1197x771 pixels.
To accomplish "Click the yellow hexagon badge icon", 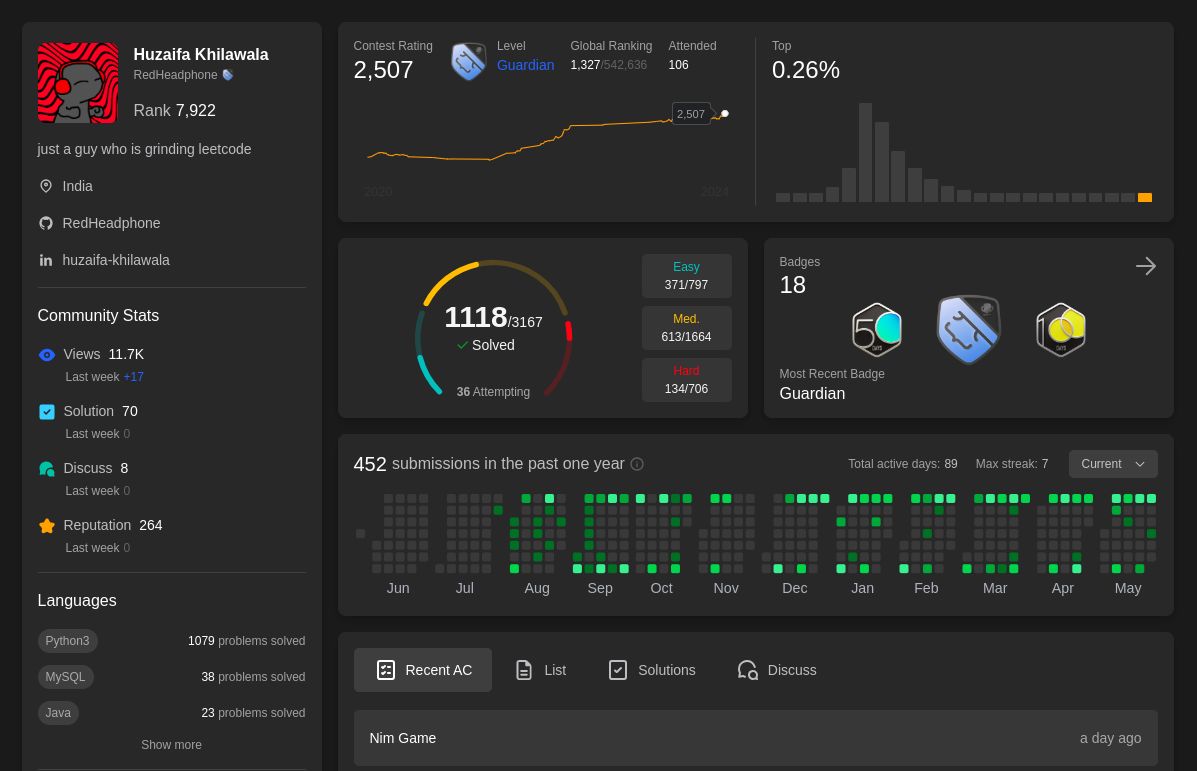I will [x=1061, y=330].
